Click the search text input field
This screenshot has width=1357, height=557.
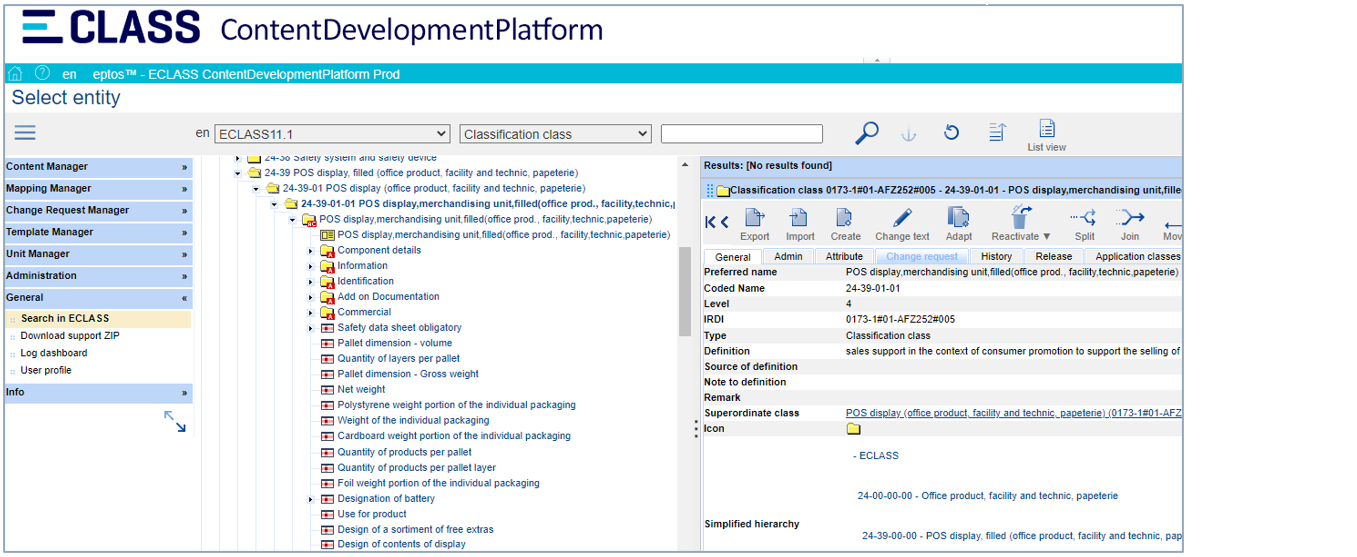coord(741,134)
